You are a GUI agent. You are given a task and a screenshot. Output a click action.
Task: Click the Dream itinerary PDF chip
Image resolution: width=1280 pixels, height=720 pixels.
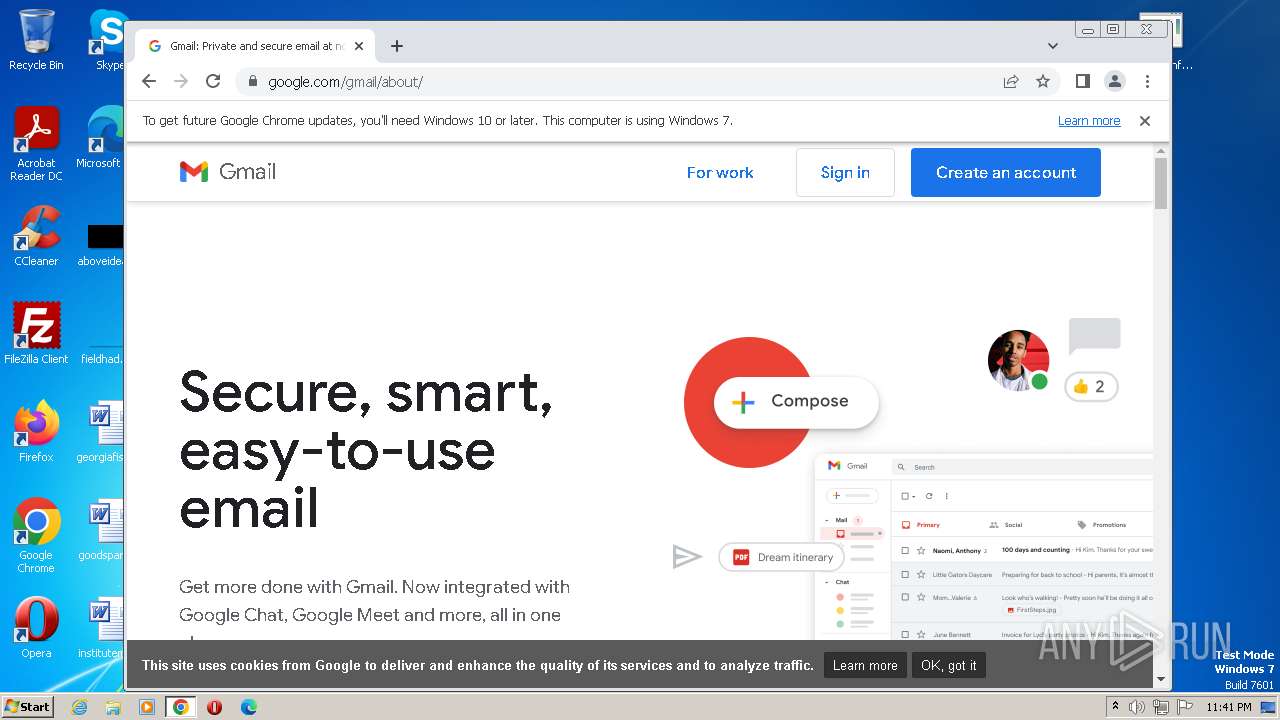click(x=783, y=557)
